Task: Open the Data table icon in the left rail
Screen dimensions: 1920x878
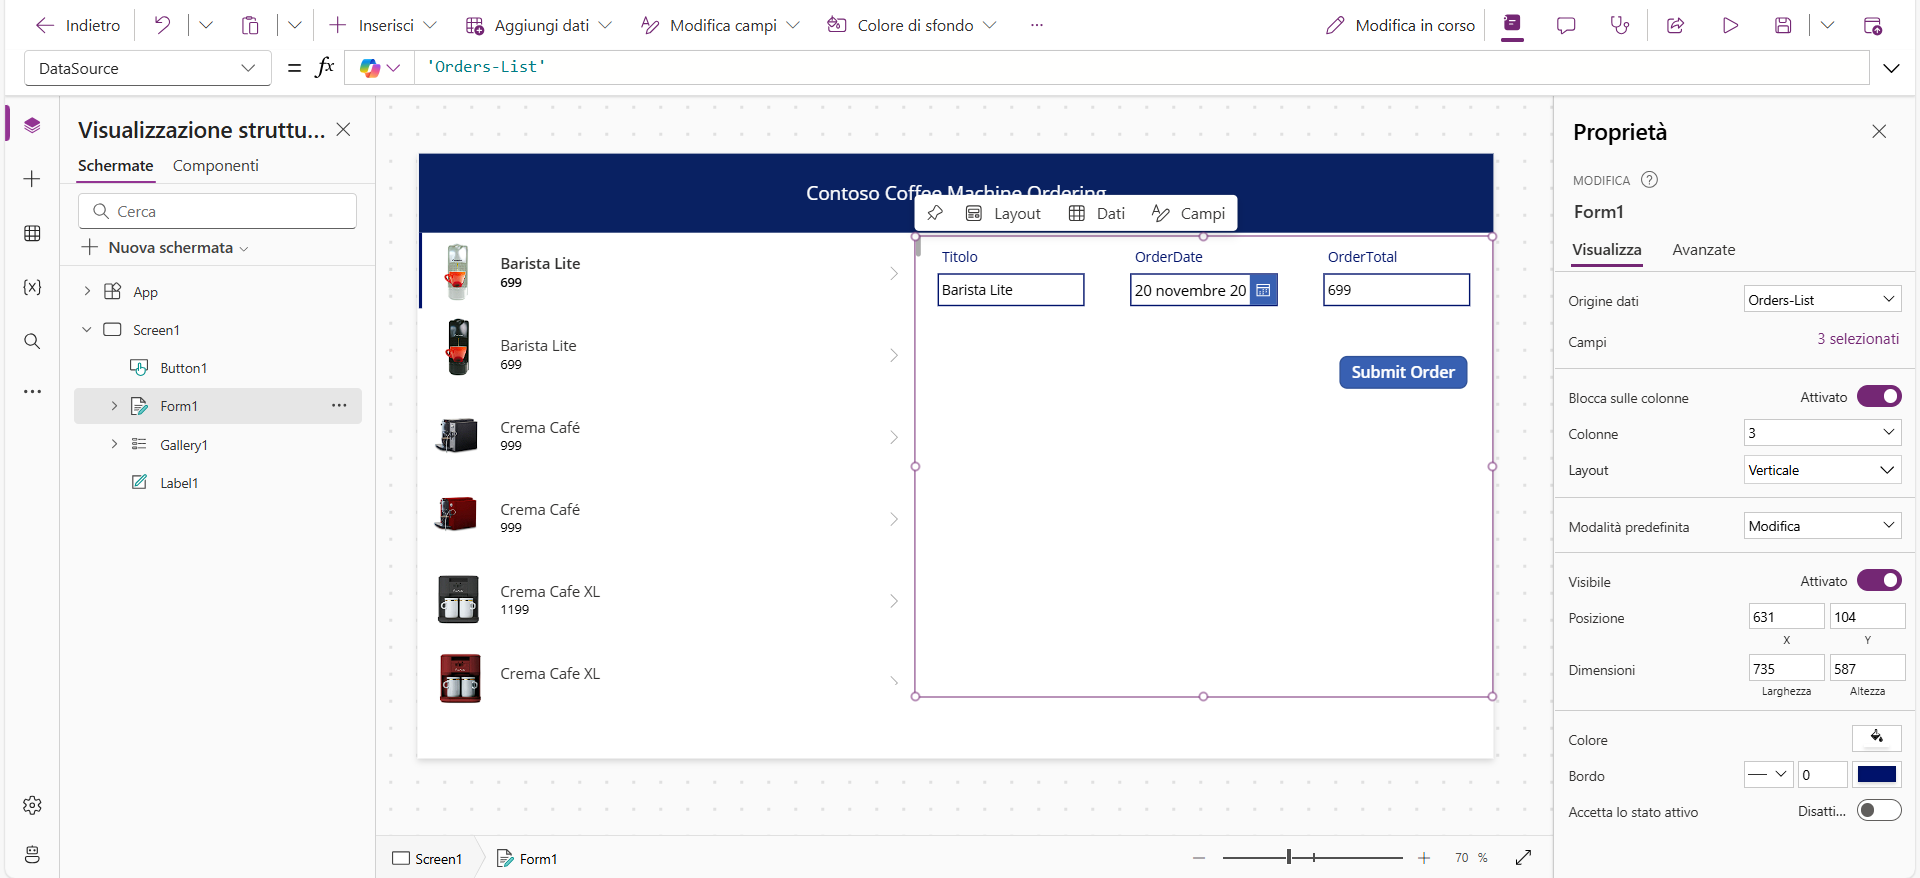Action: click(x=32, y=233)
